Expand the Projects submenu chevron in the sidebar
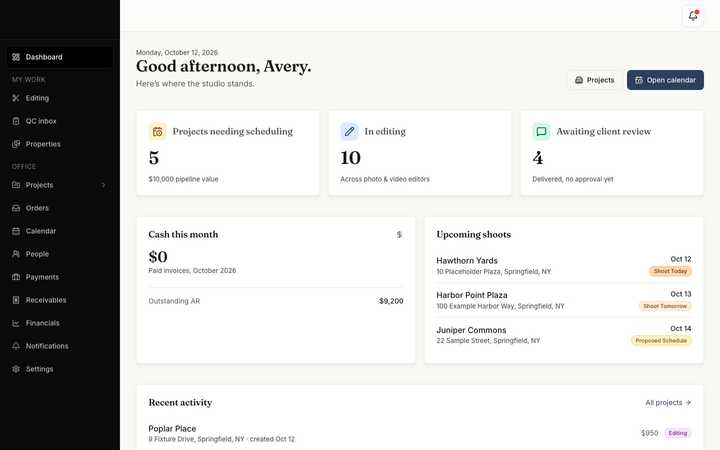 pos(103,185)
